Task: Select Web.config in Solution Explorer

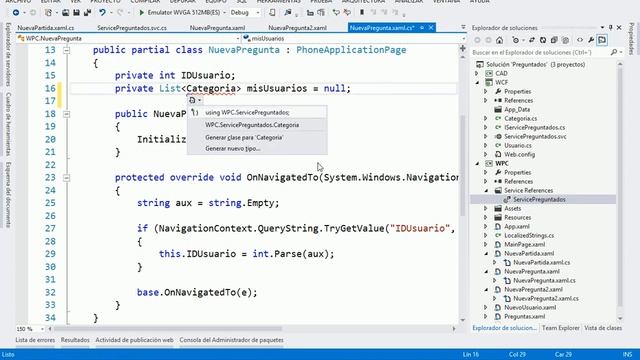Action: pyautogui.click(x=519, y=154)
